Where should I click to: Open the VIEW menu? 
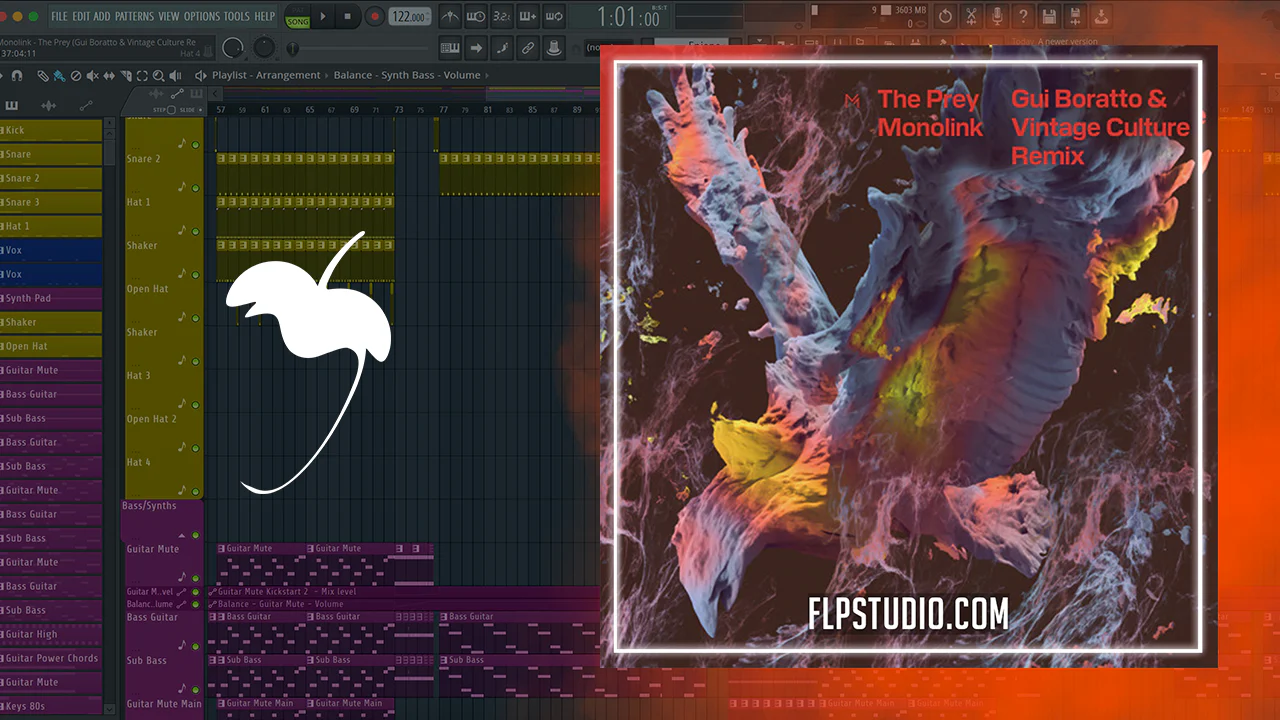(169, 17)
